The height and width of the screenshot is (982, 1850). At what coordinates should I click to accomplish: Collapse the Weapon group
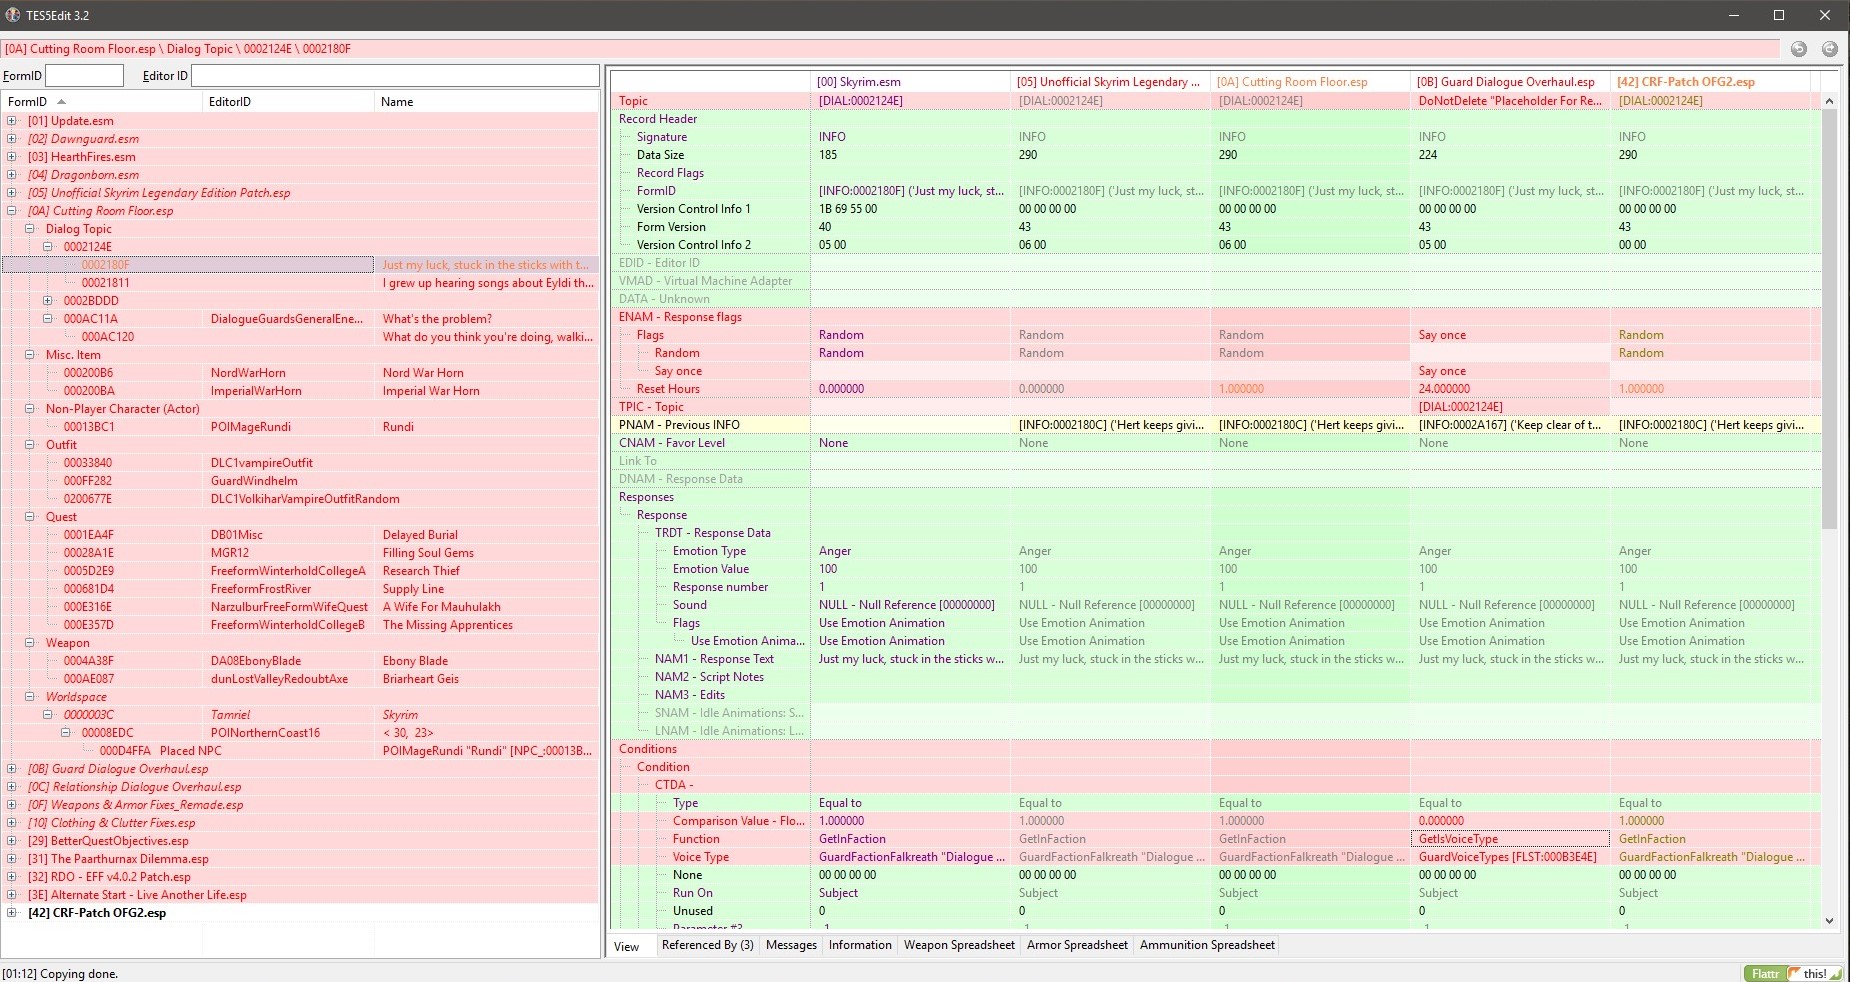[30, 643]
